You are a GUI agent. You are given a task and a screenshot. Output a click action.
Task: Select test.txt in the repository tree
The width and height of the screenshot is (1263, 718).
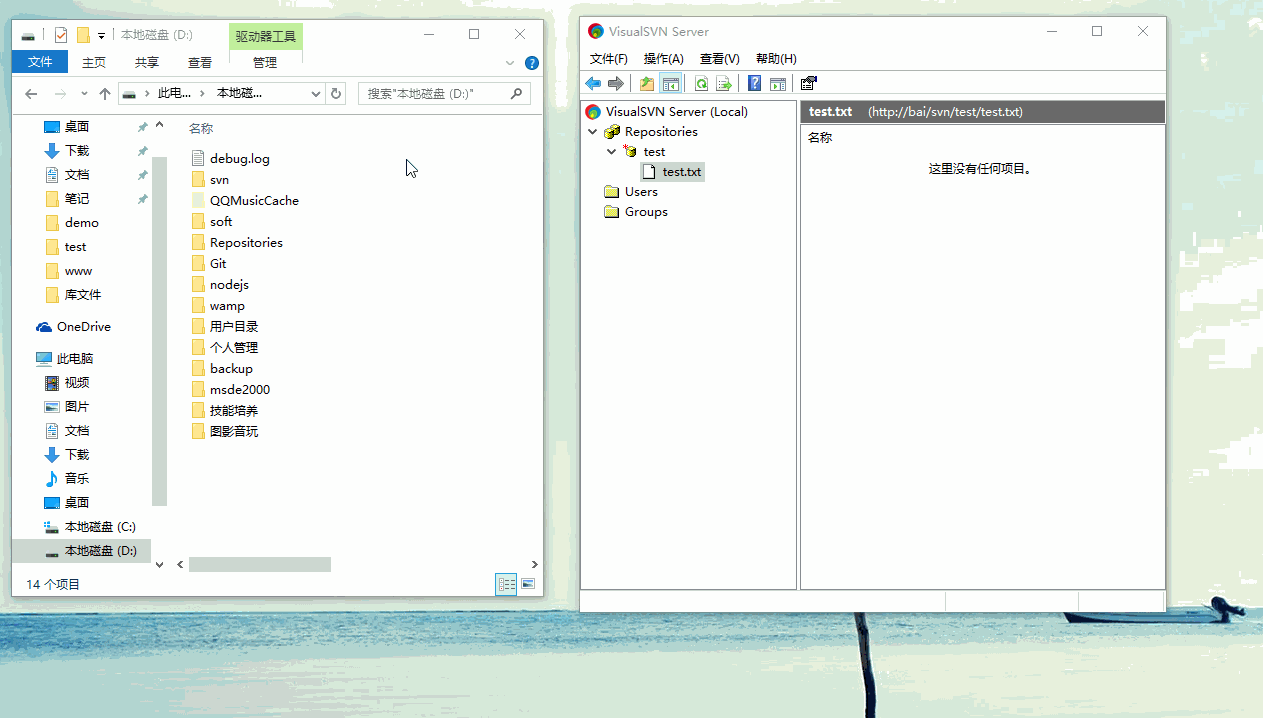[682, 172]
